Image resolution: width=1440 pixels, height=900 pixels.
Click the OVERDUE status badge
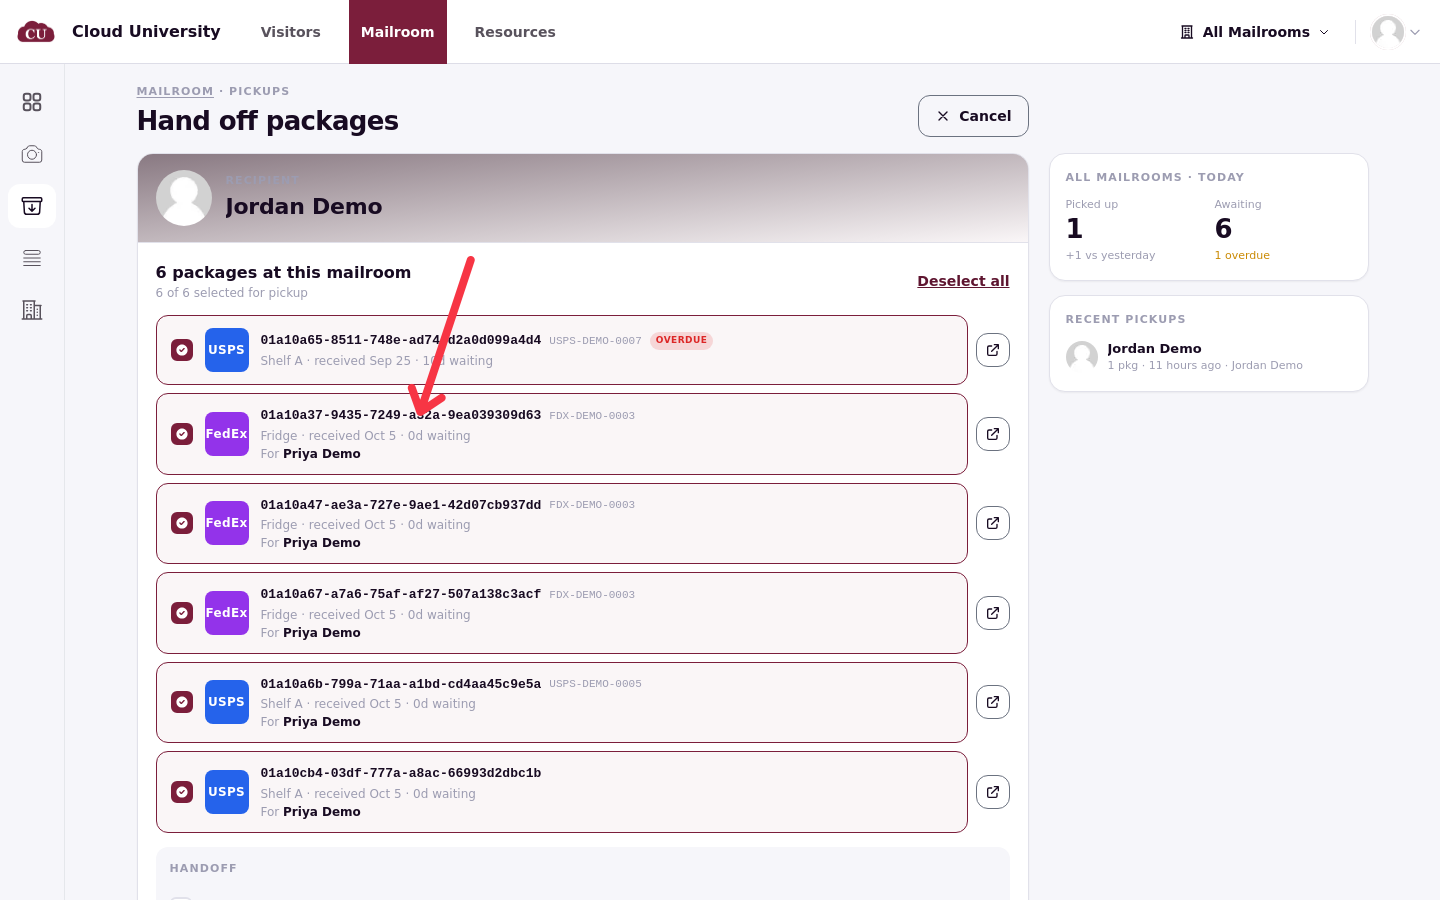point(681,340)
